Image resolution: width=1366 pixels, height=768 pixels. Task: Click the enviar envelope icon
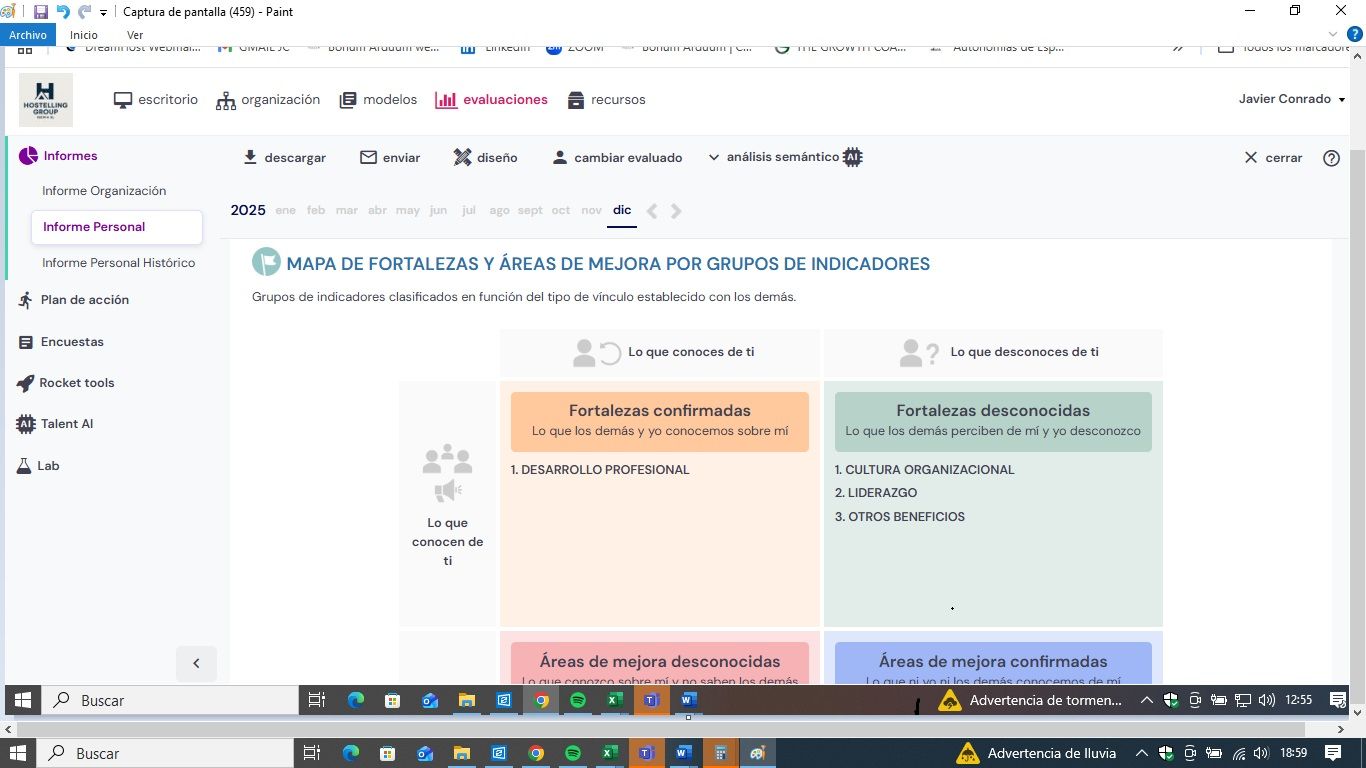click(x=368, y=157)
